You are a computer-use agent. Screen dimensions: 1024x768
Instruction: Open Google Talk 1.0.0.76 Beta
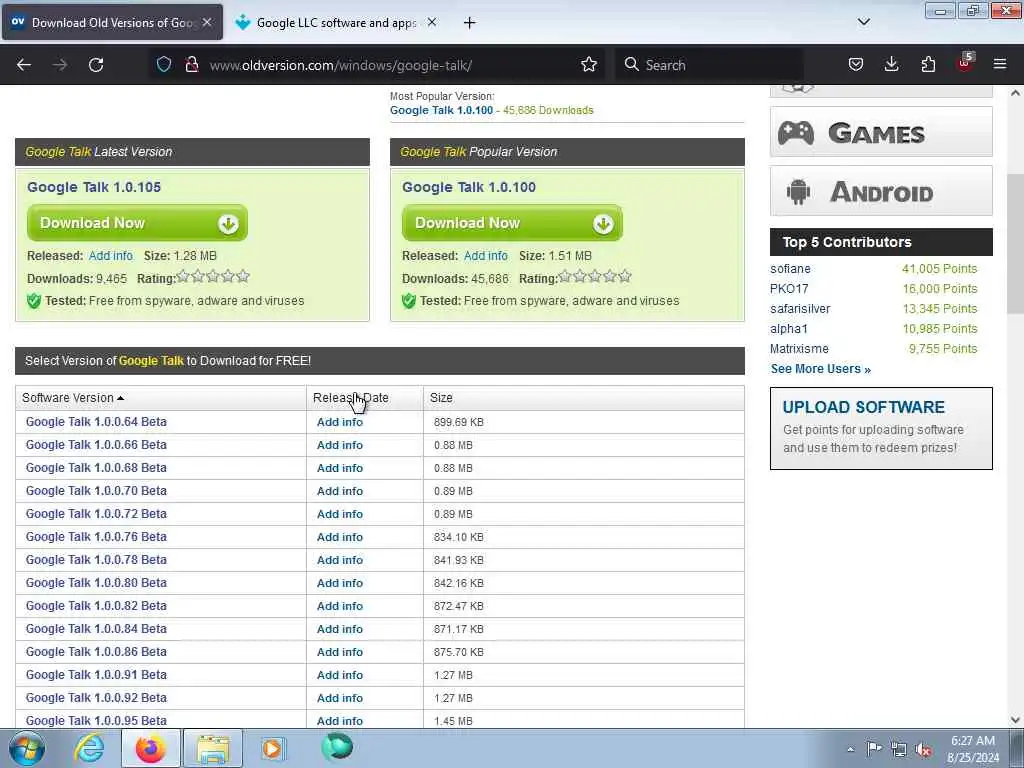point(96,537)
